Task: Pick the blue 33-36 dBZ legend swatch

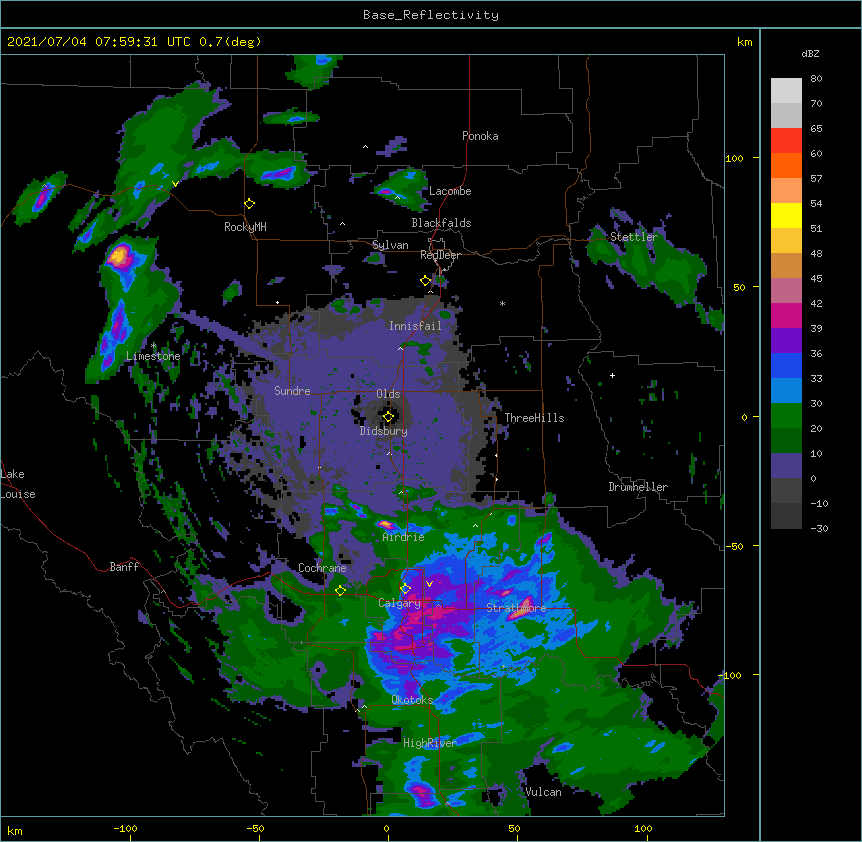Action: (786, 365)
